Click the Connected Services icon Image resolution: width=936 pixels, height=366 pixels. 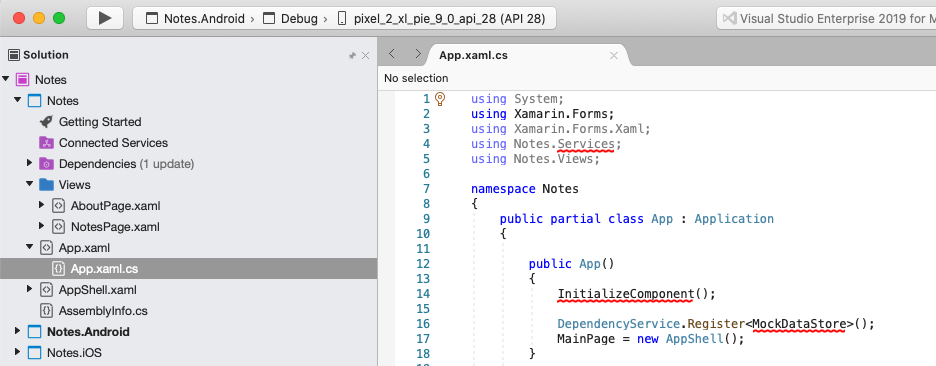46,143
